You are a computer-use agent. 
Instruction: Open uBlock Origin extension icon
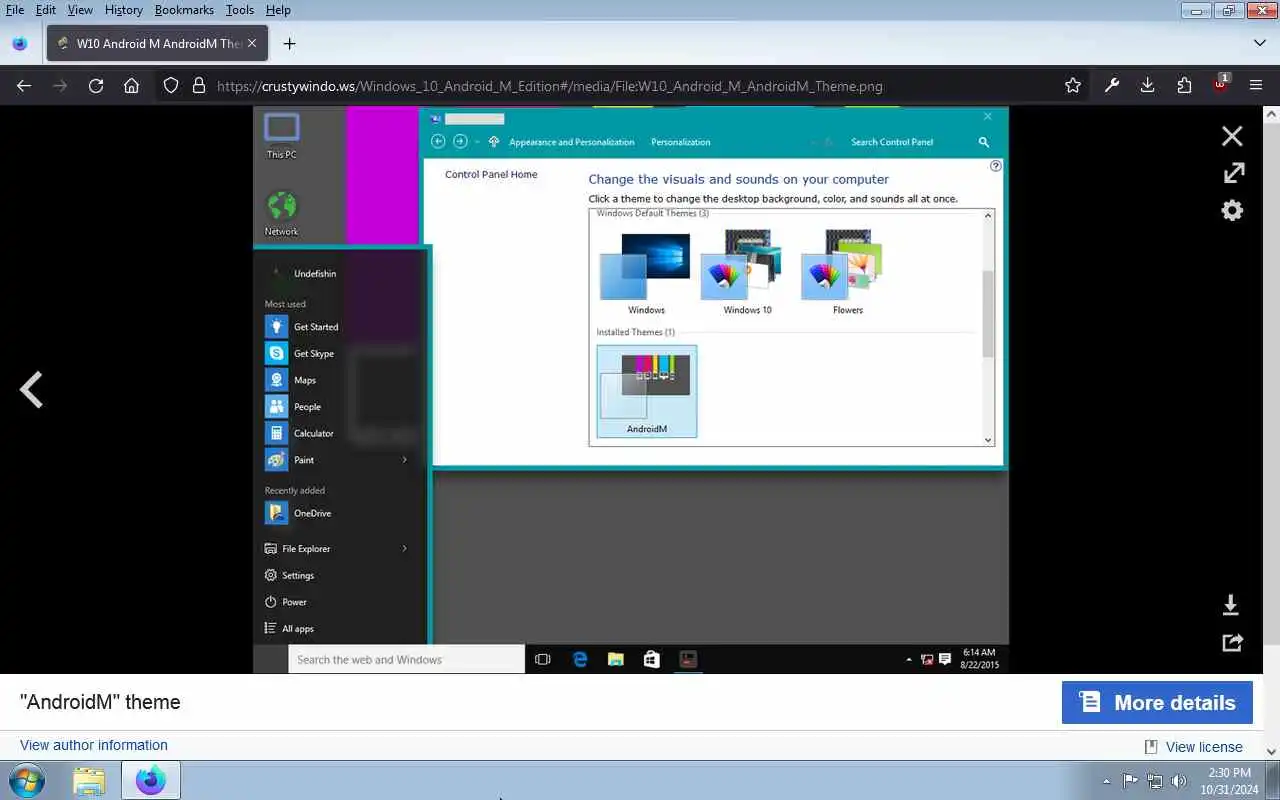[1221, 84]
